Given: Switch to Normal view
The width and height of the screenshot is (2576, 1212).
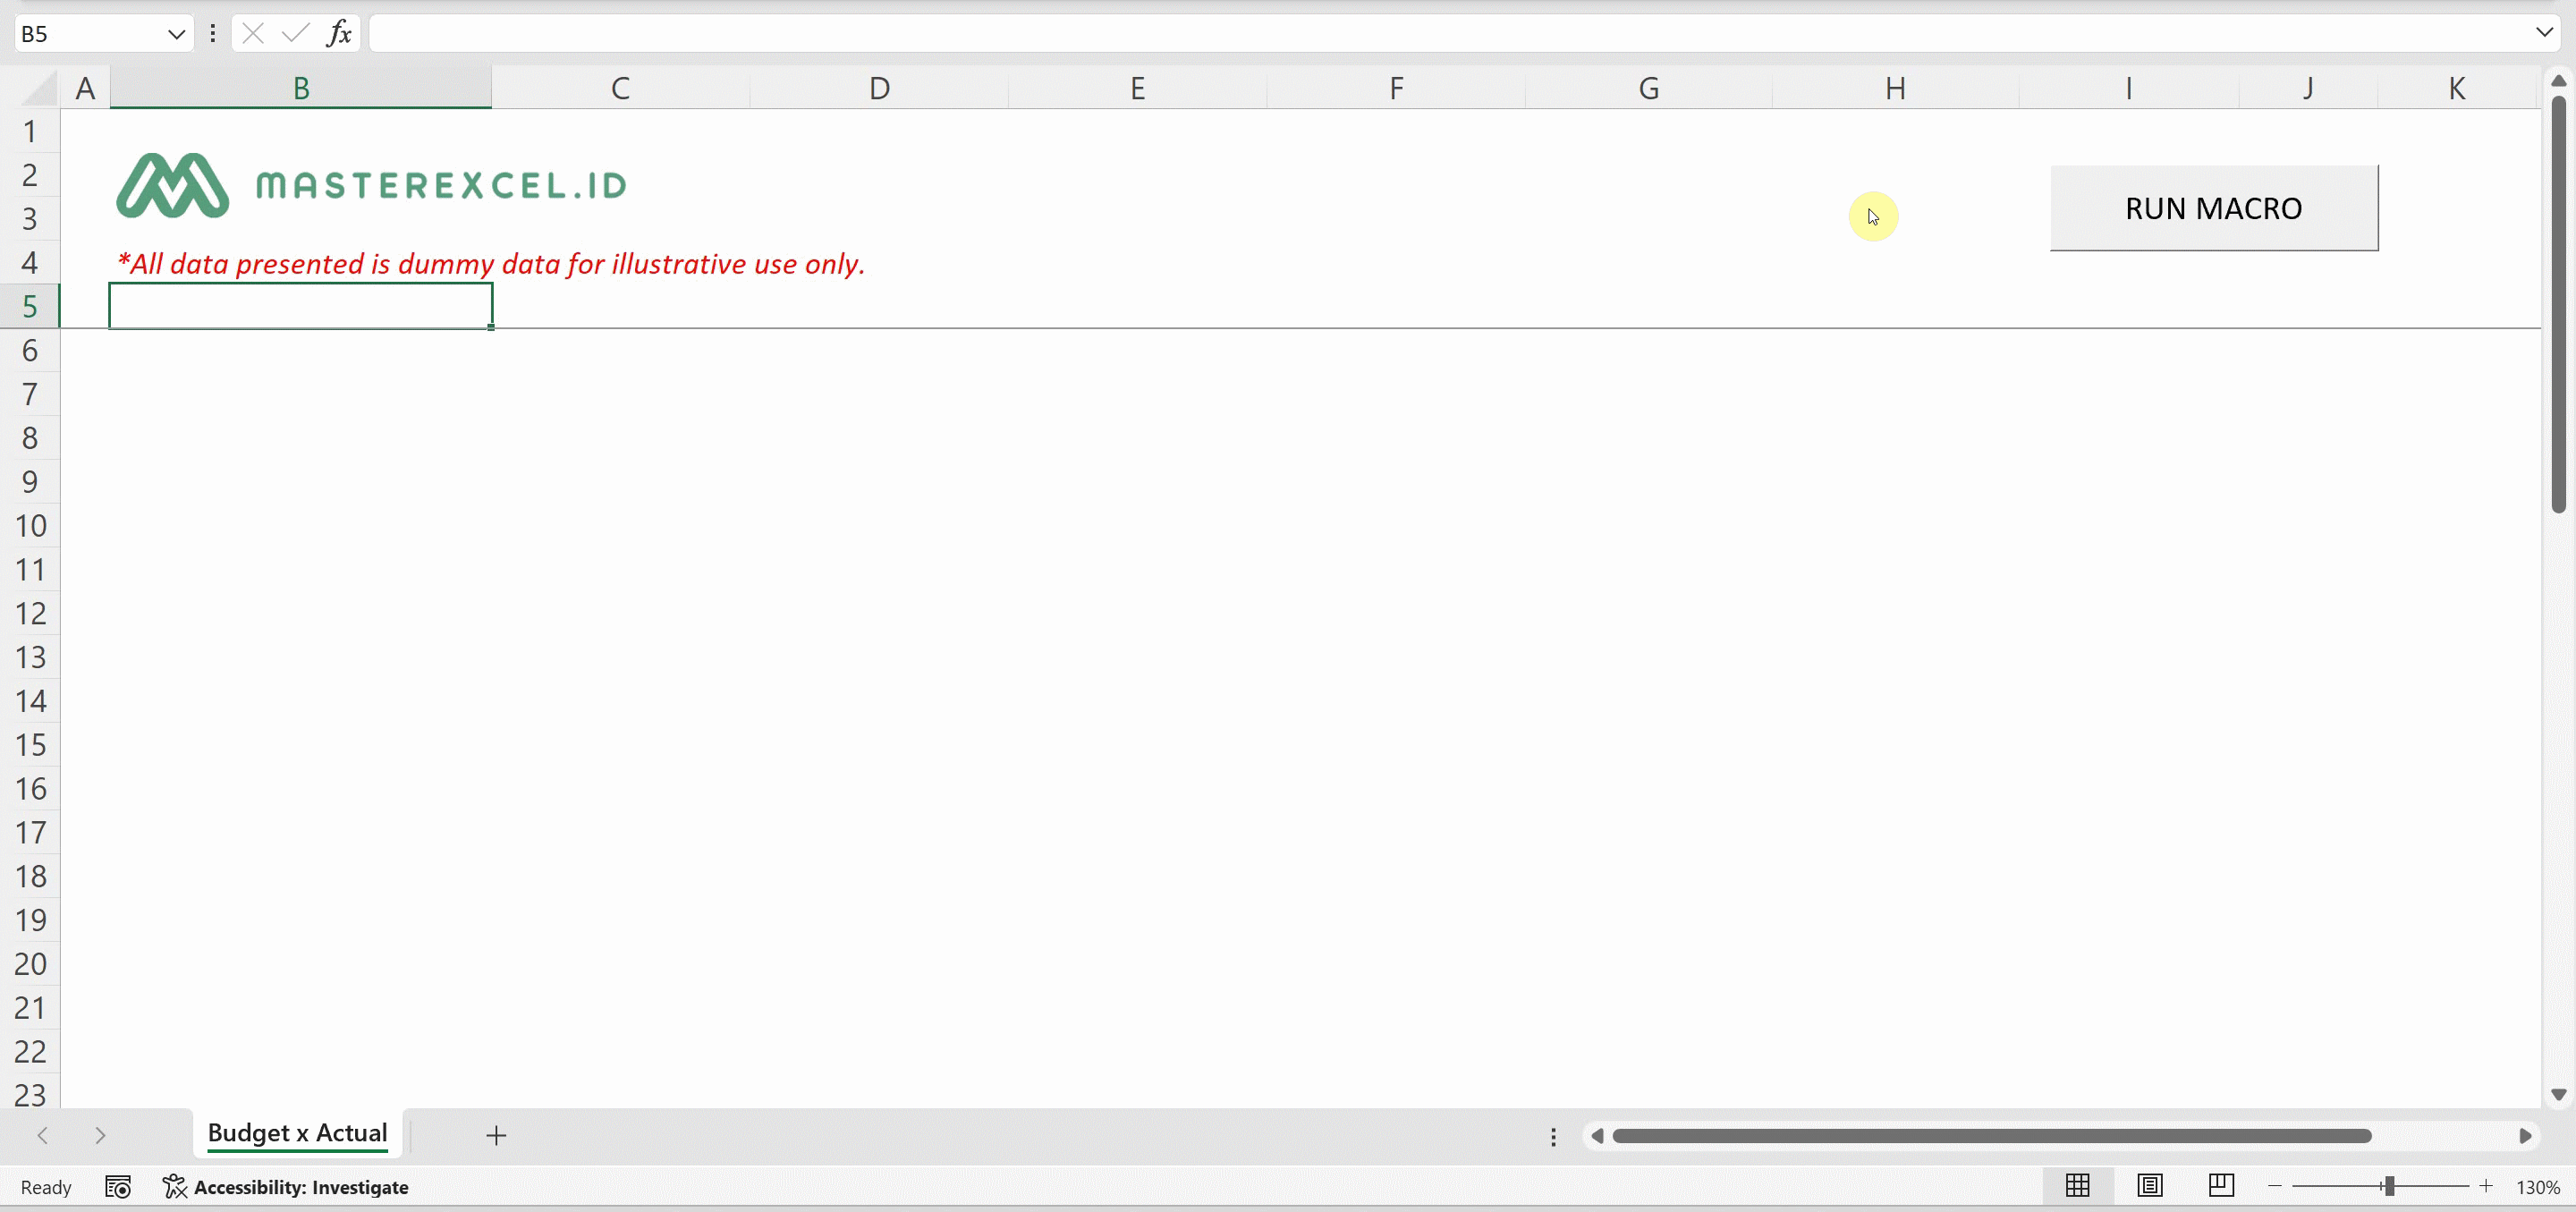Looking at the screenshot, I should pos(2078,1186).
